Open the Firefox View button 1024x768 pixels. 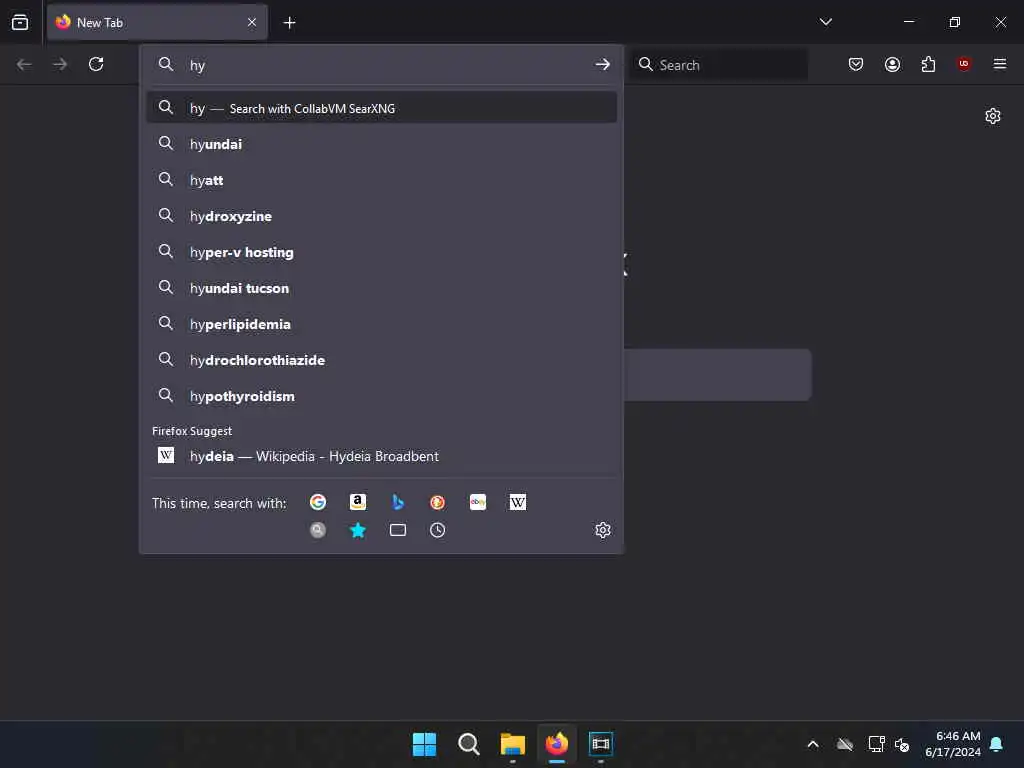click(x=20, y=22)
